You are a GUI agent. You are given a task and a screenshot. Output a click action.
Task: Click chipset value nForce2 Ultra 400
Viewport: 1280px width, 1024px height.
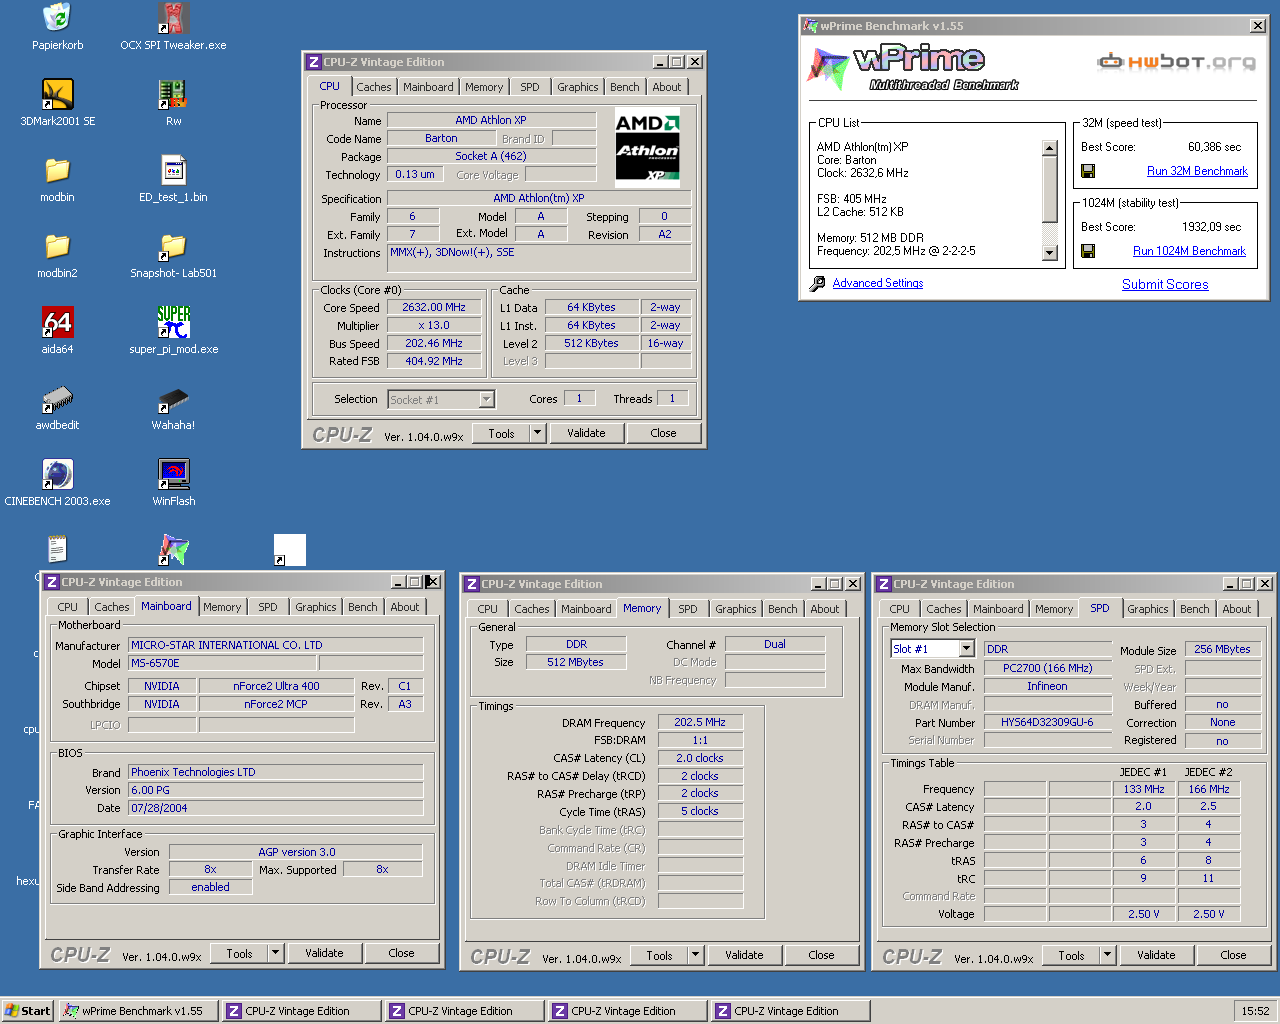[x=276, y=686]
